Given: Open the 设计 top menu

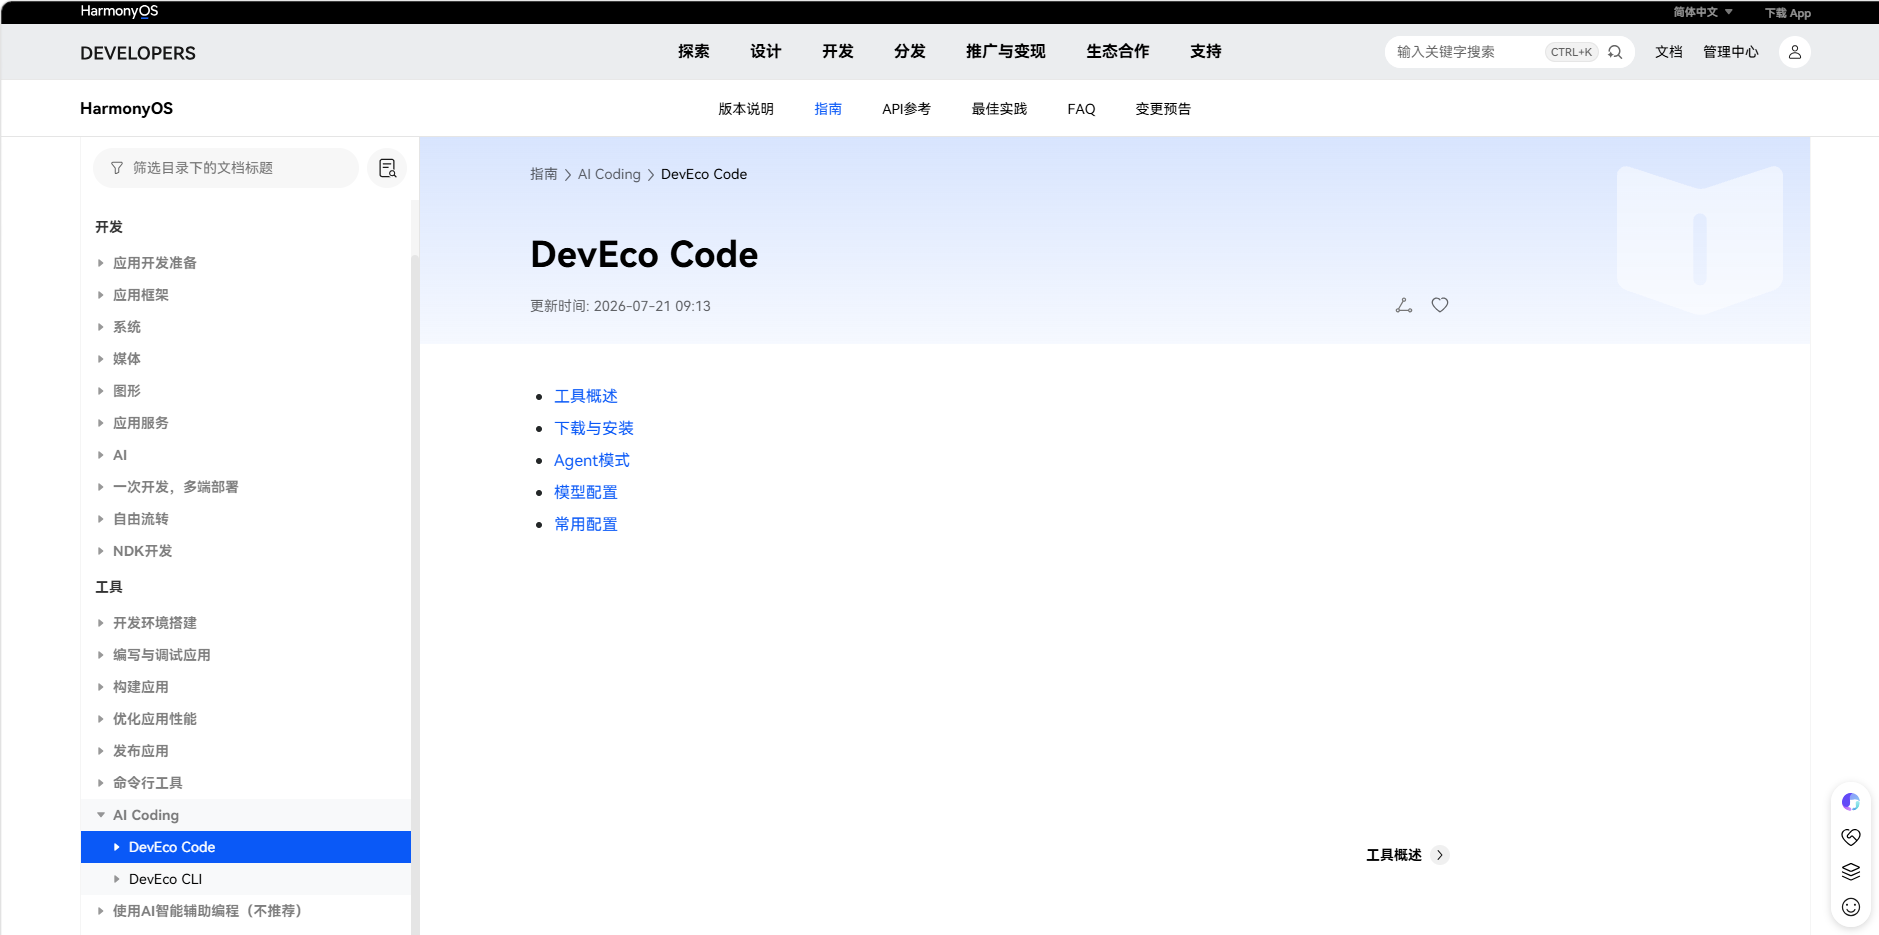Looking at the screenshot, I should click(765, 52).
